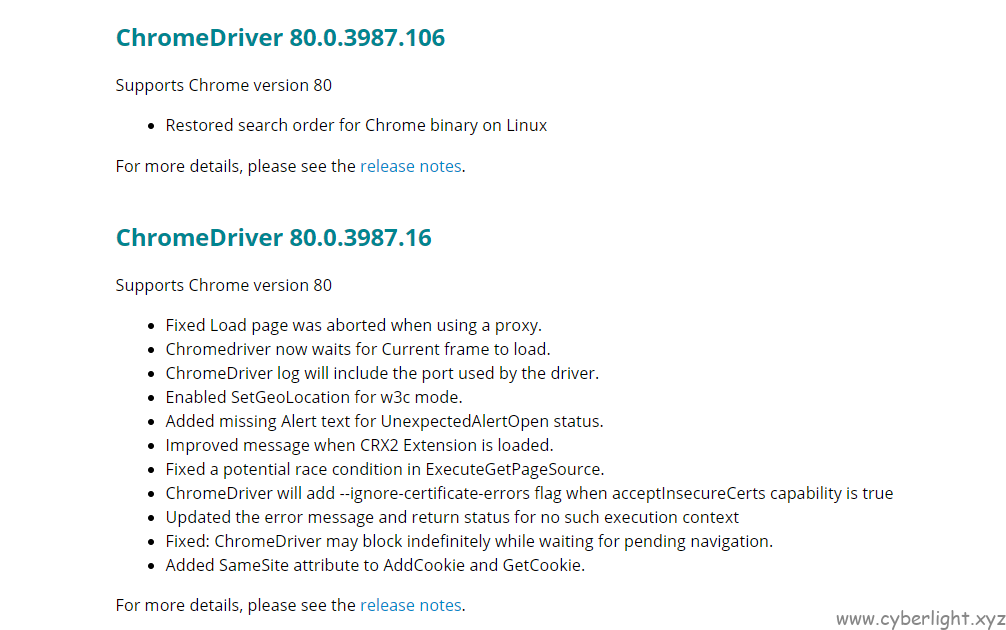Viewport: 1006px width, 630px height.
Task: Click the --ignore-certificate-errors flag line
Action: (529, 493)
